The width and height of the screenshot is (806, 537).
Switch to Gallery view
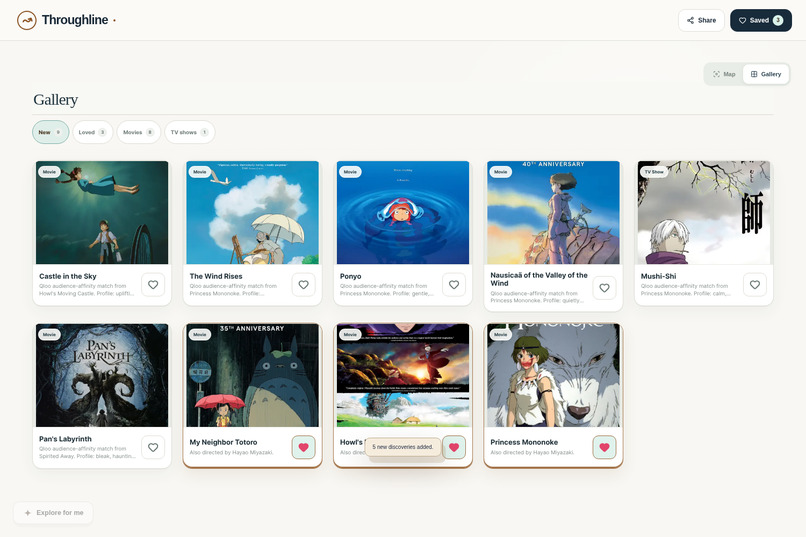pos(766,74)
